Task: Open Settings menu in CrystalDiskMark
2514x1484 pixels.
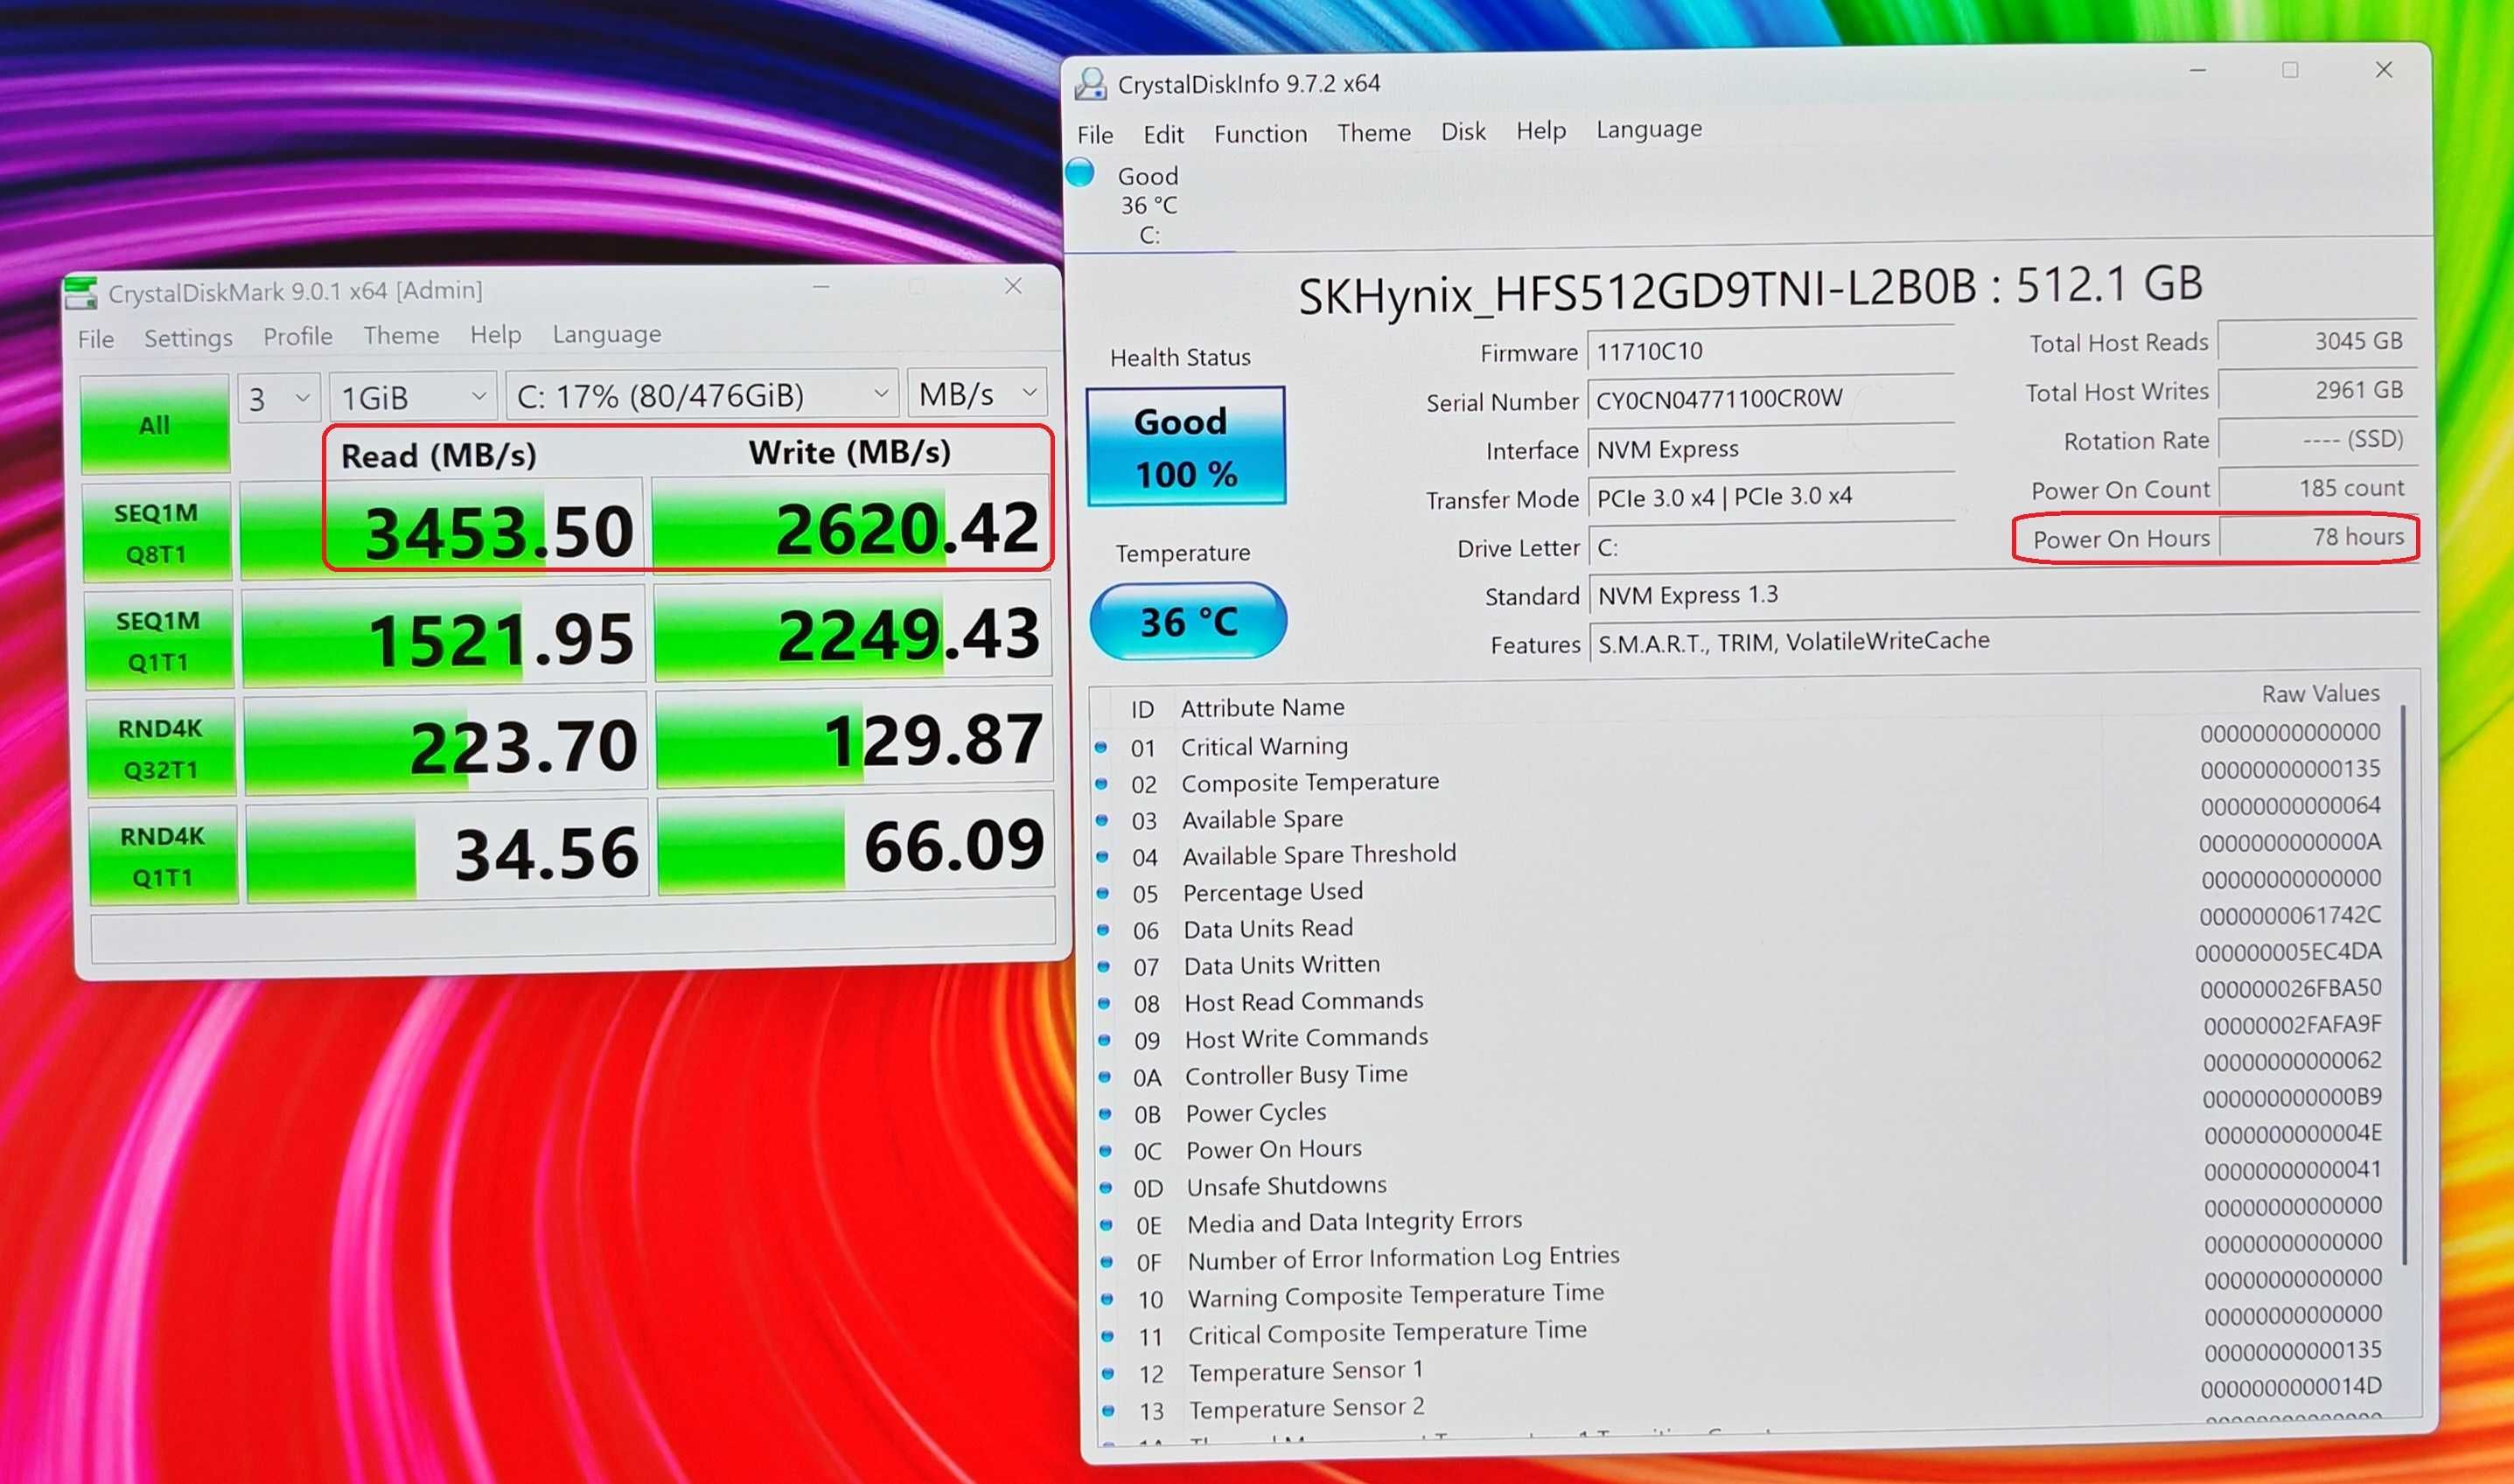Action: (188, 338)
